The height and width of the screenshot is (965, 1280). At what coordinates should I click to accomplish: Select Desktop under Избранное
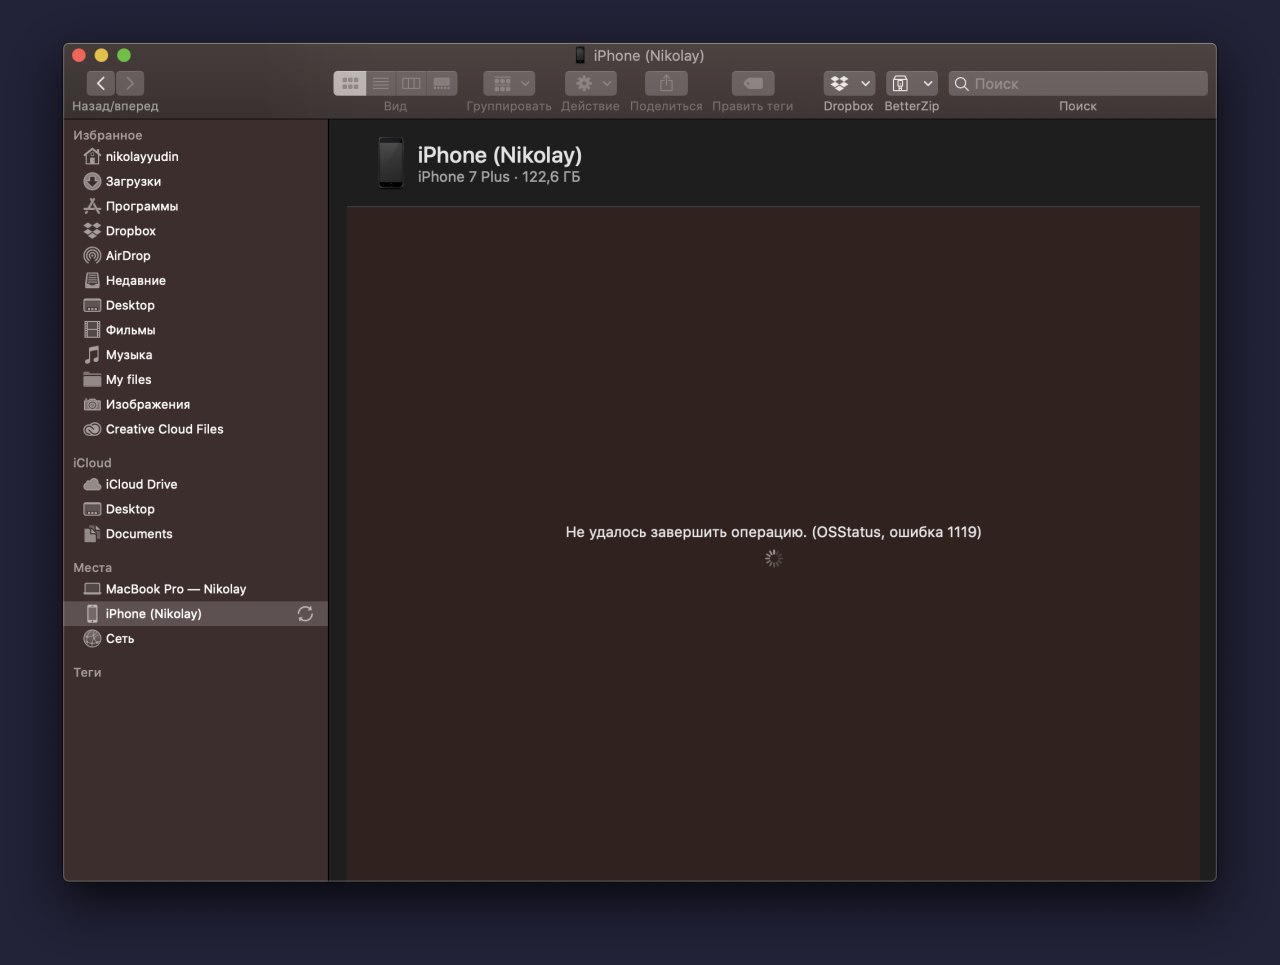pyautogui.click(x=196, y=305)
